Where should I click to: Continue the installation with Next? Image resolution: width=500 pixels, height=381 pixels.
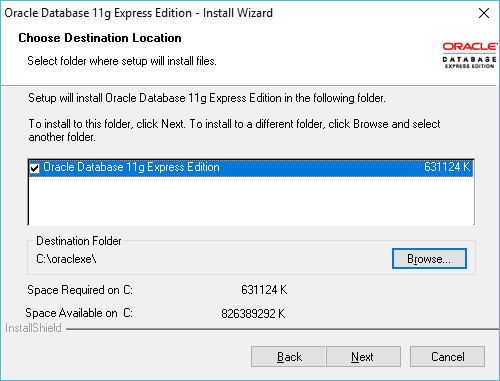pos(363,357)
